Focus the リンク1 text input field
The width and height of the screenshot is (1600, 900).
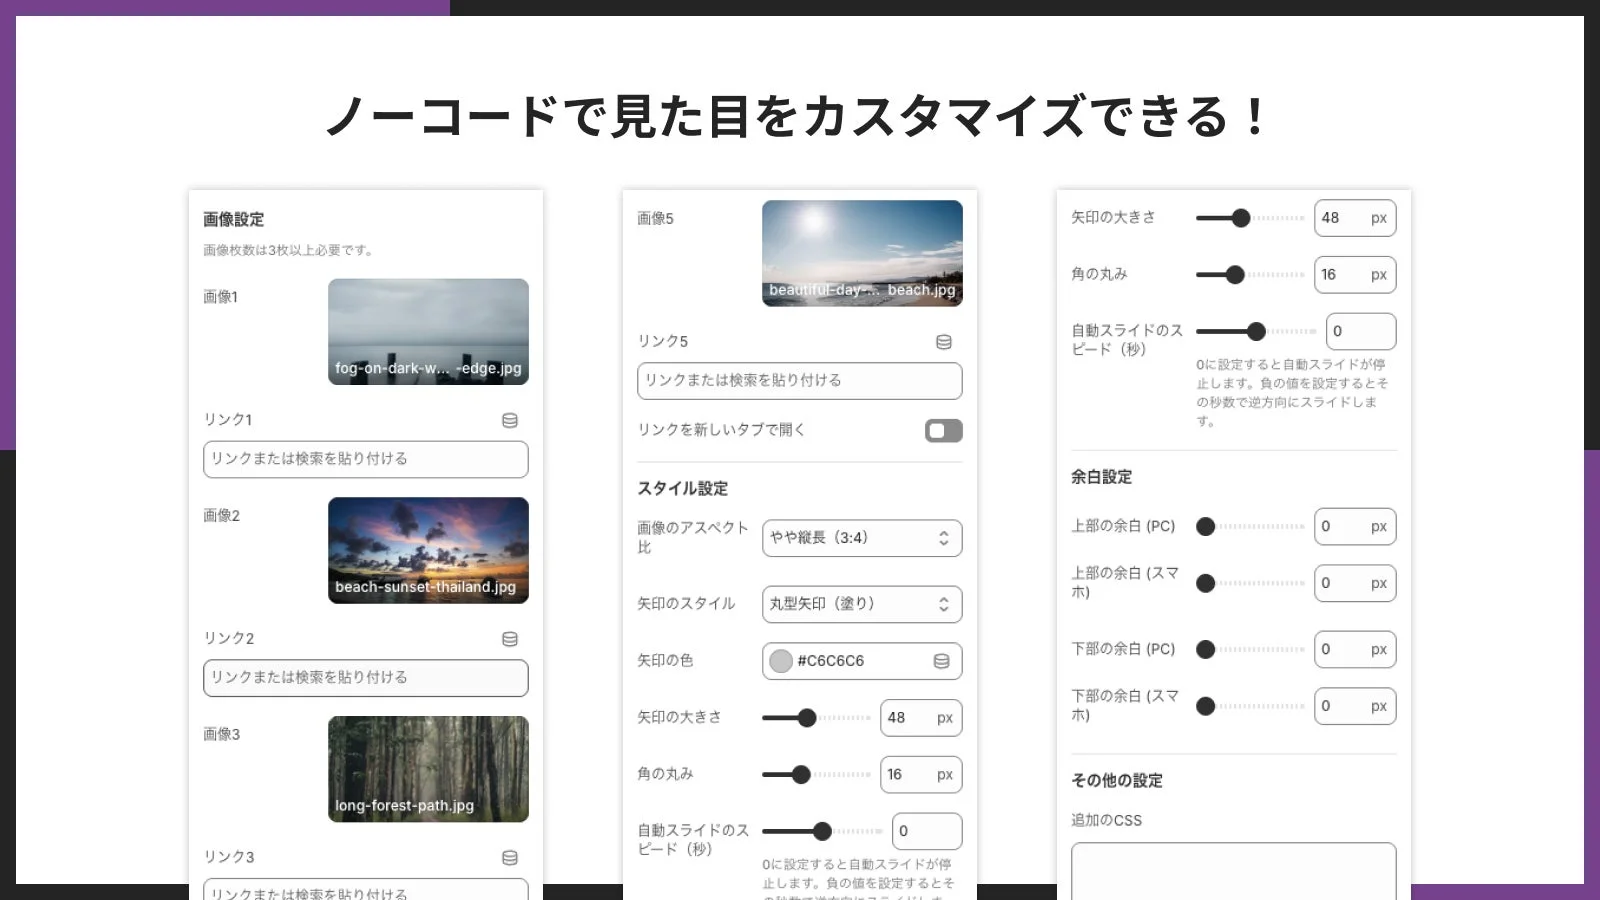[x=365, y=459]
